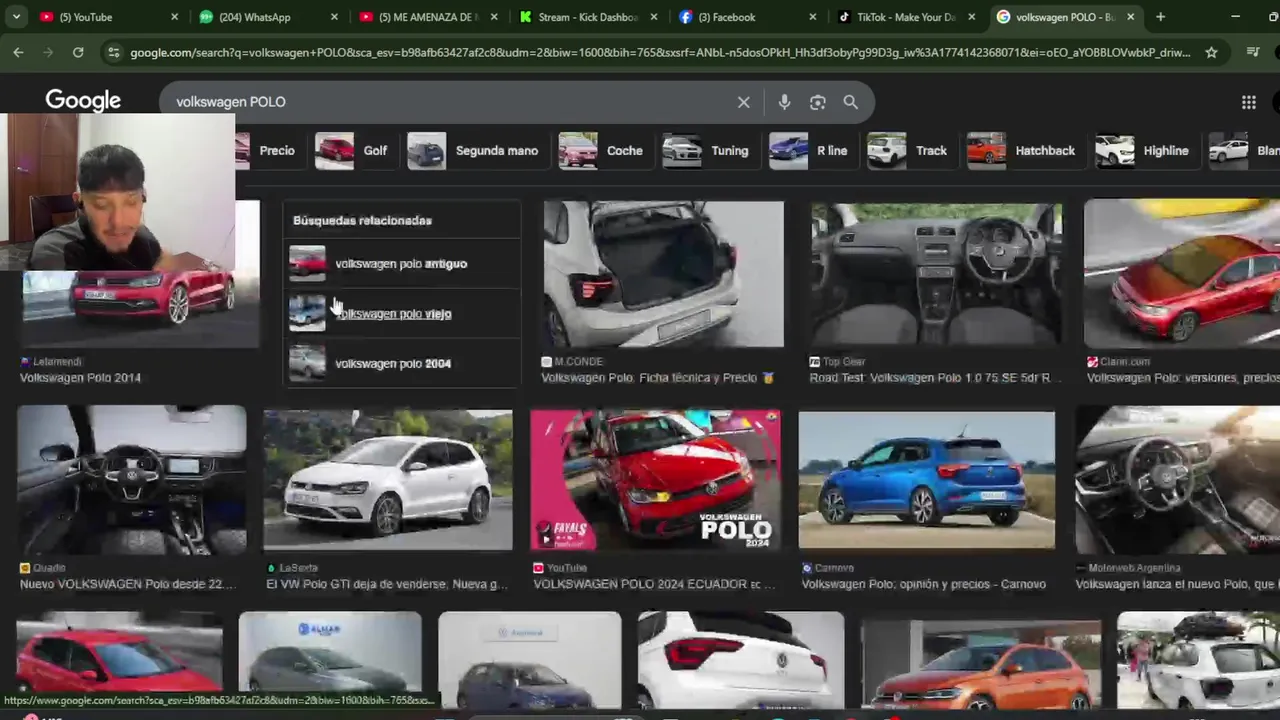Start voice search with the microphone icon
The image size is (1280, 720).
pos(784,102)
